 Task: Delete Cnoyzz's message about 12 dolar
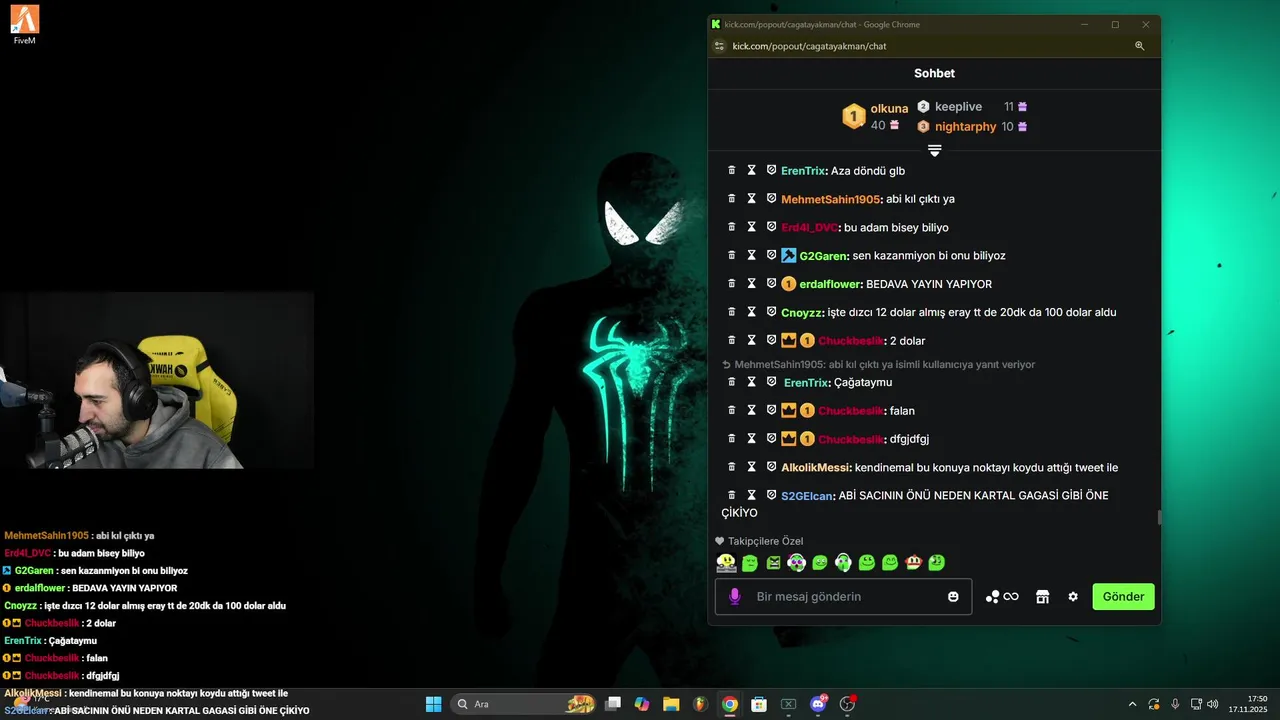coord(731,312)
